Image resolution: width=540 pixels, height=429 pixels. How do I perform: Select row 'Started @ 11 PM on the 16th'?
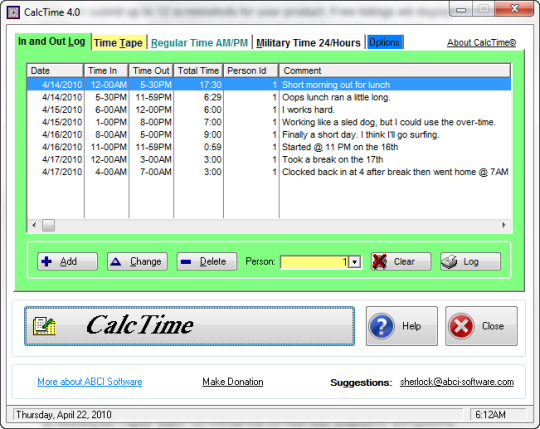click(x=269, y=147)
